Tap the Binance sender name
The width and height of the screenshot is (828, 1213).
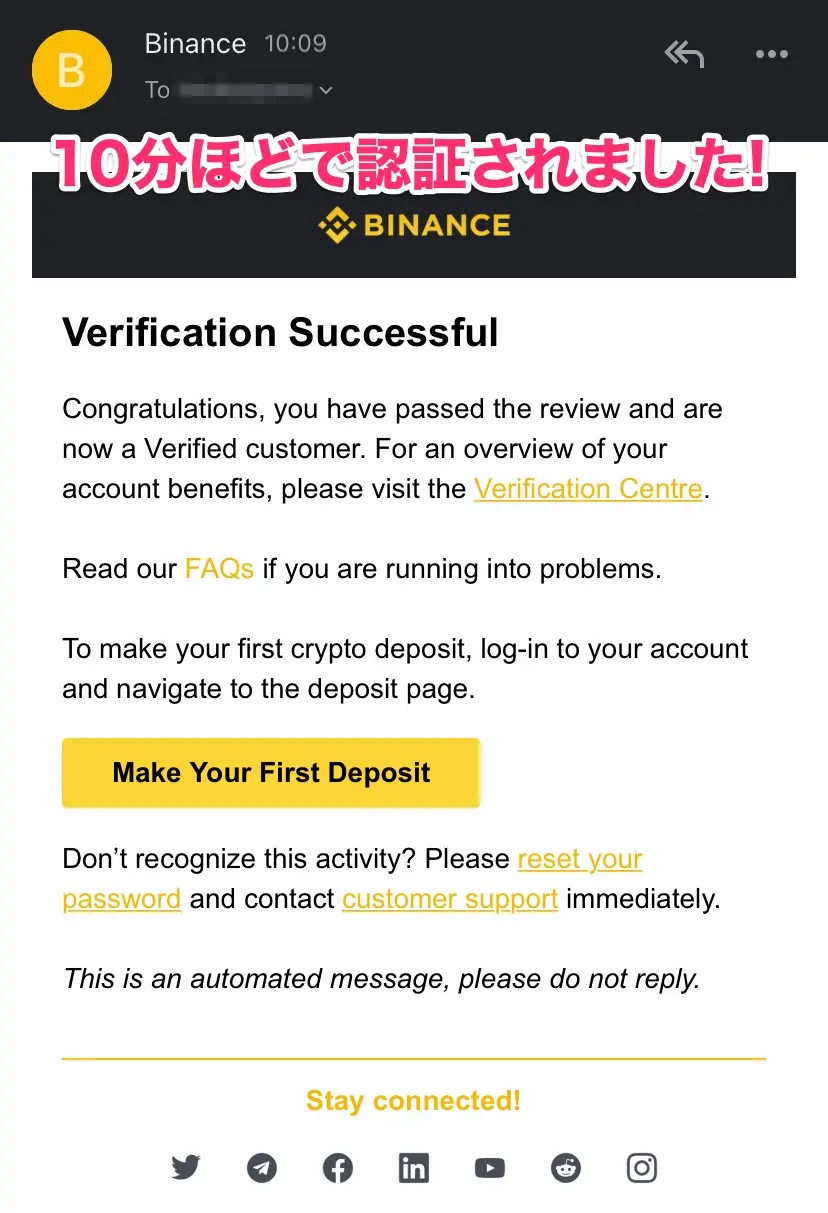pyautogui.click(x=195, y=44)
